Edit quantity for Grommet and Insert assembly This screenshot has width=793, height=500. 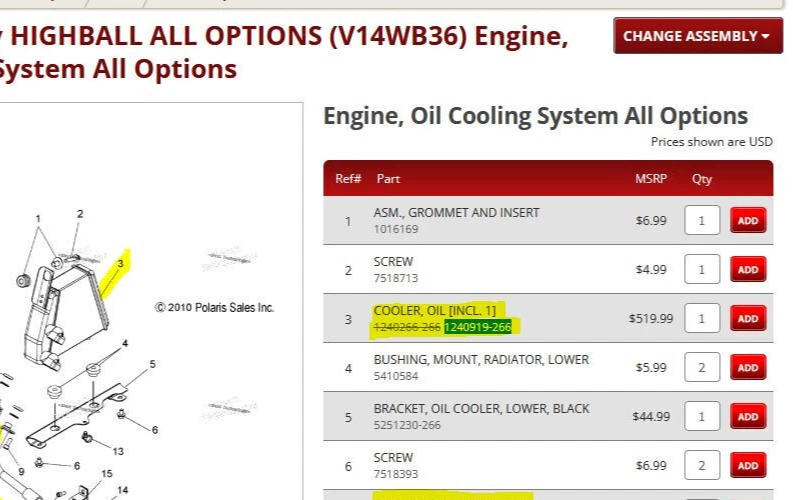[x=702, y=220]
